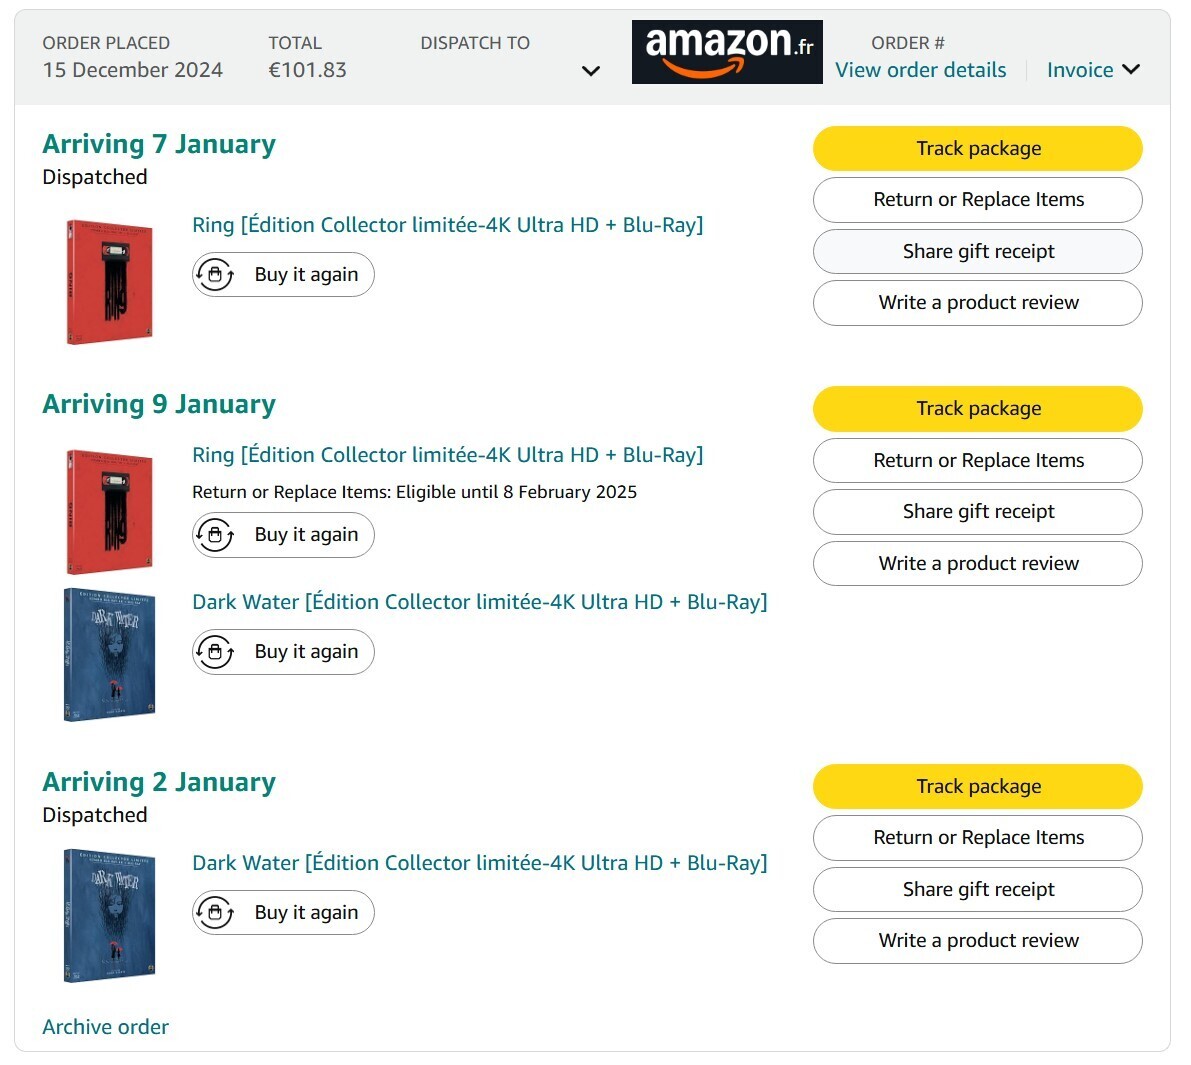Click the reorder icon for Dark Water arriving 9 January
This screenshot has height=1065, width=1191.
tap(216, 652)
